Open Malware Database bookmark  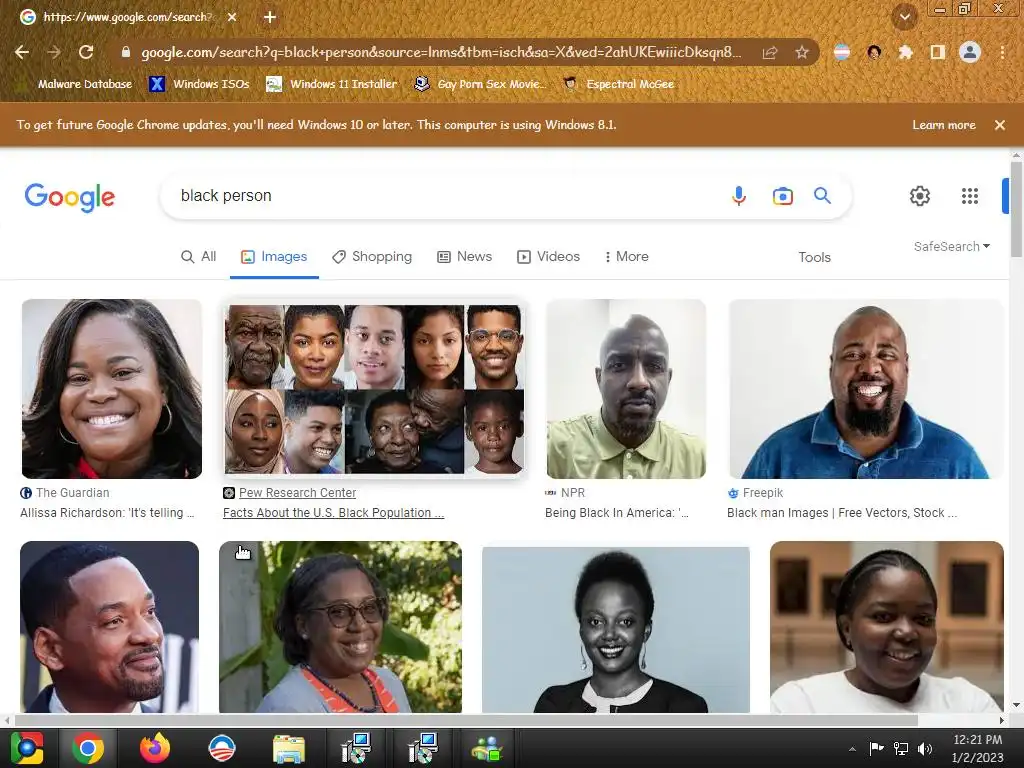(x=85, y=84)
